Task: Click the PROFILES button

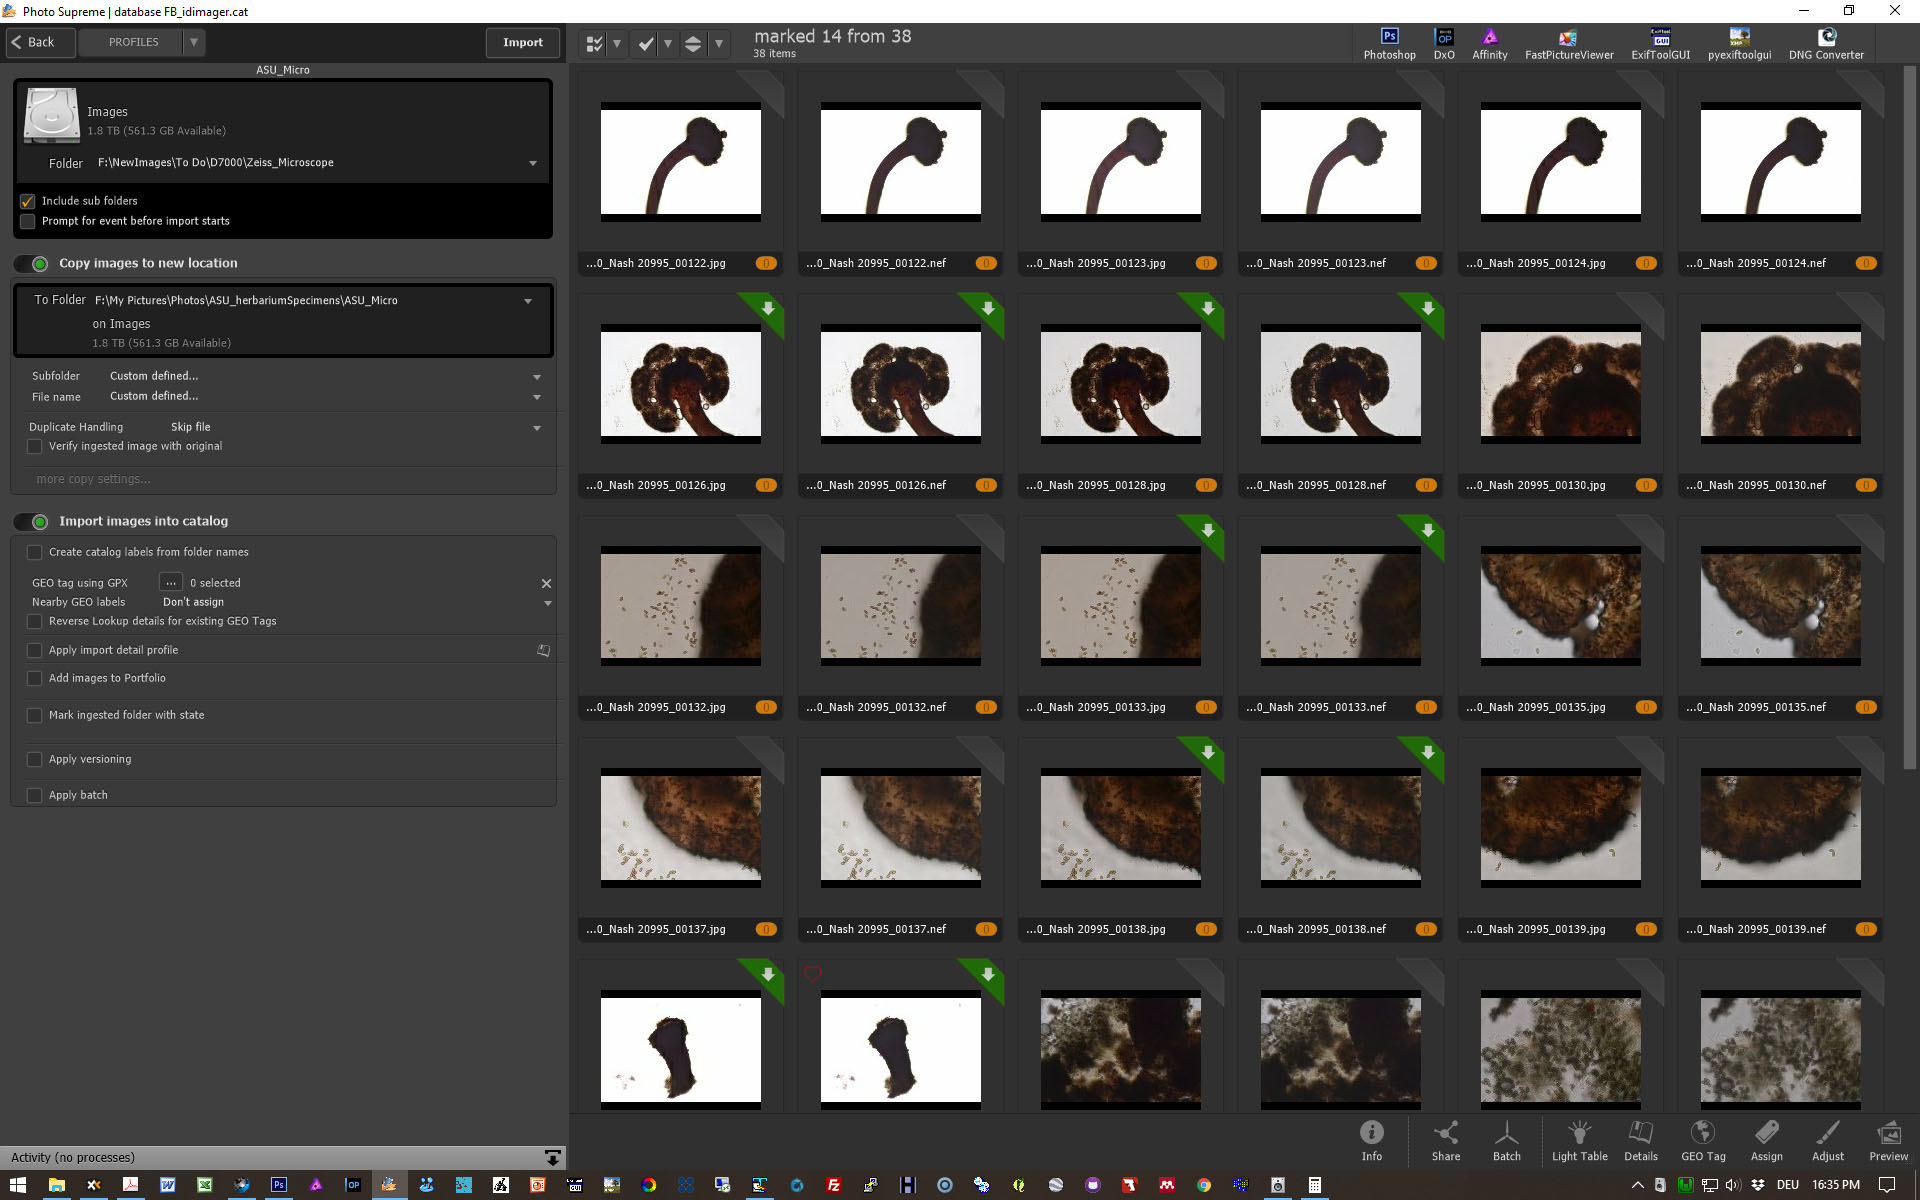Action: pyautogui.click(x=132, y=42)
